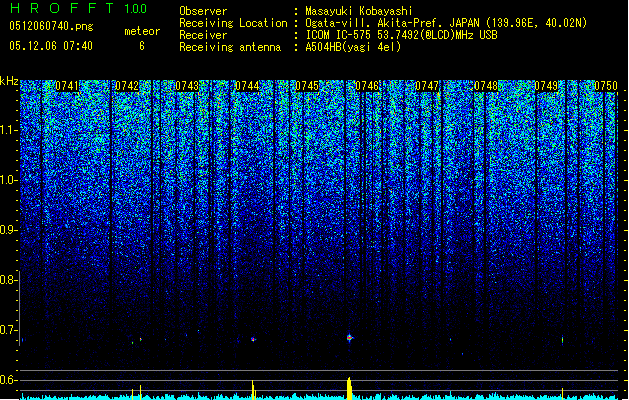
Task: Click the meteor count label
Action: click(x=142, y=31)
